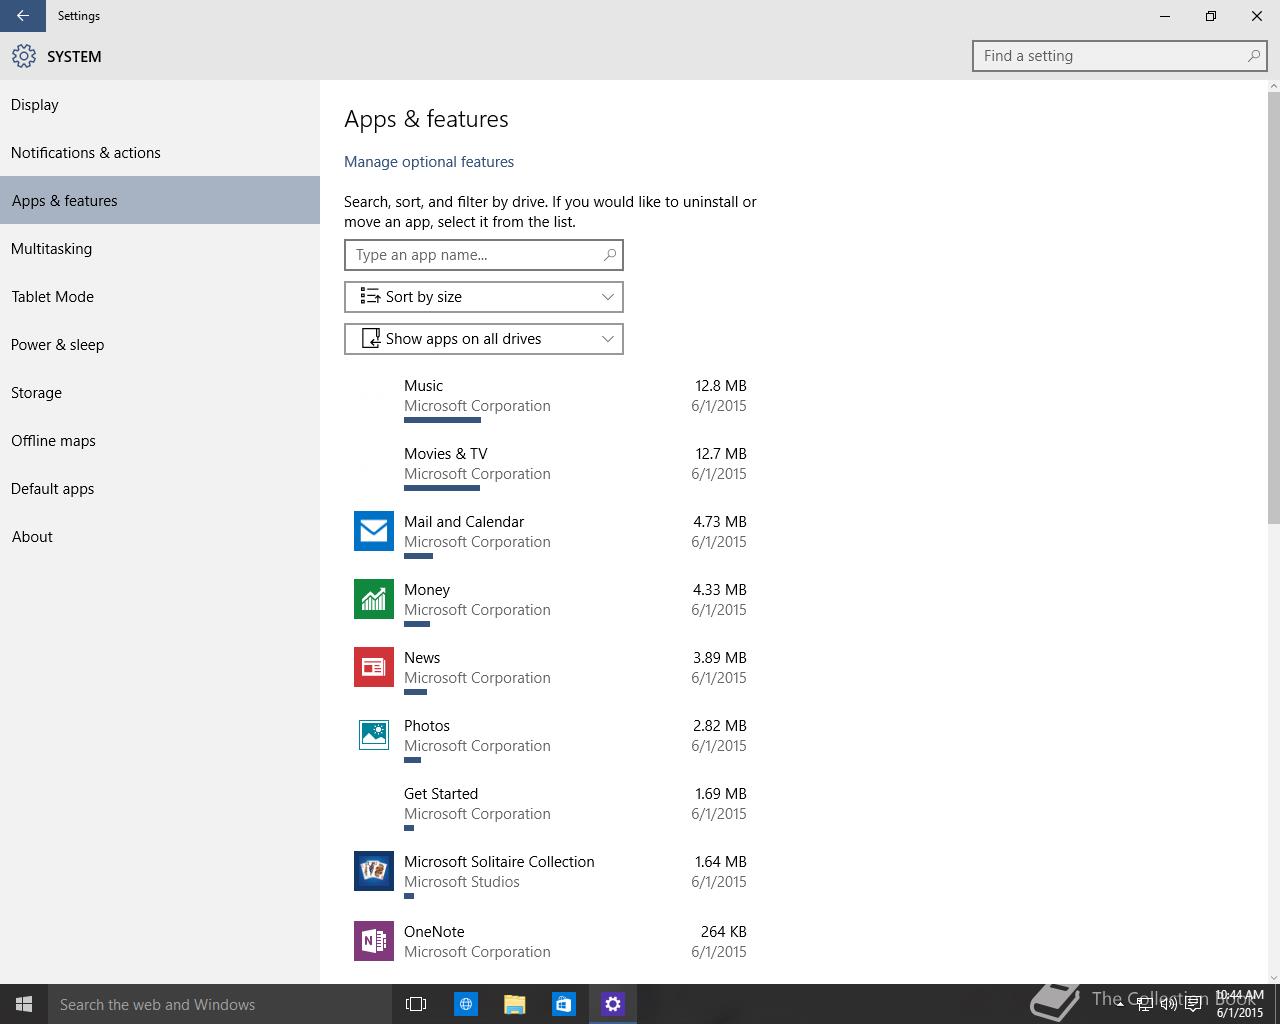Select the OneNote app name
Viewport: 1280px width, 1024px height.
(x=434, y=932)
